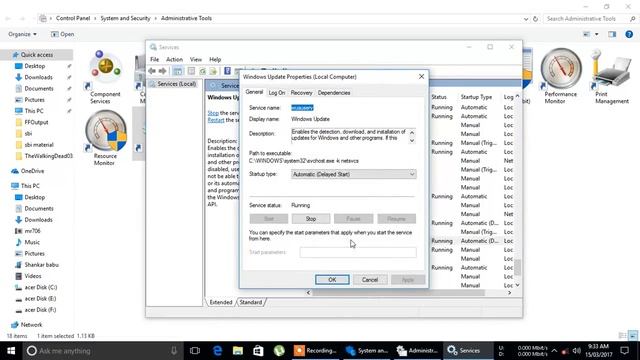This screenshot has height=360, width=640.
Task: Click Windows Start button
Action: click(x=11, y=351)
